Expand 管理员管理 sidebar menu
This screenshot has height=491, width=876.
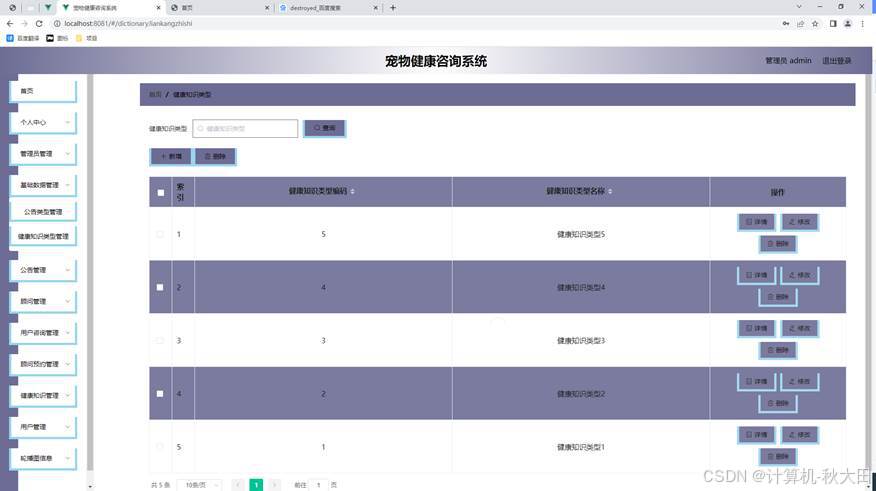click(x=43, y=154)
